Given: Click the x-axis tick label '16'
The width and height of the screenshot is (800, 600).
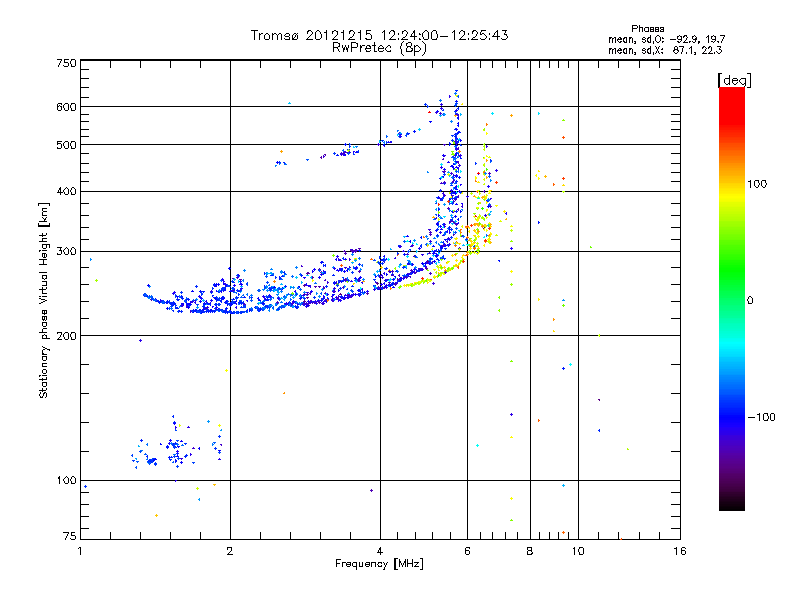Looking at the screenshot, I should click(x=680, y=551).
